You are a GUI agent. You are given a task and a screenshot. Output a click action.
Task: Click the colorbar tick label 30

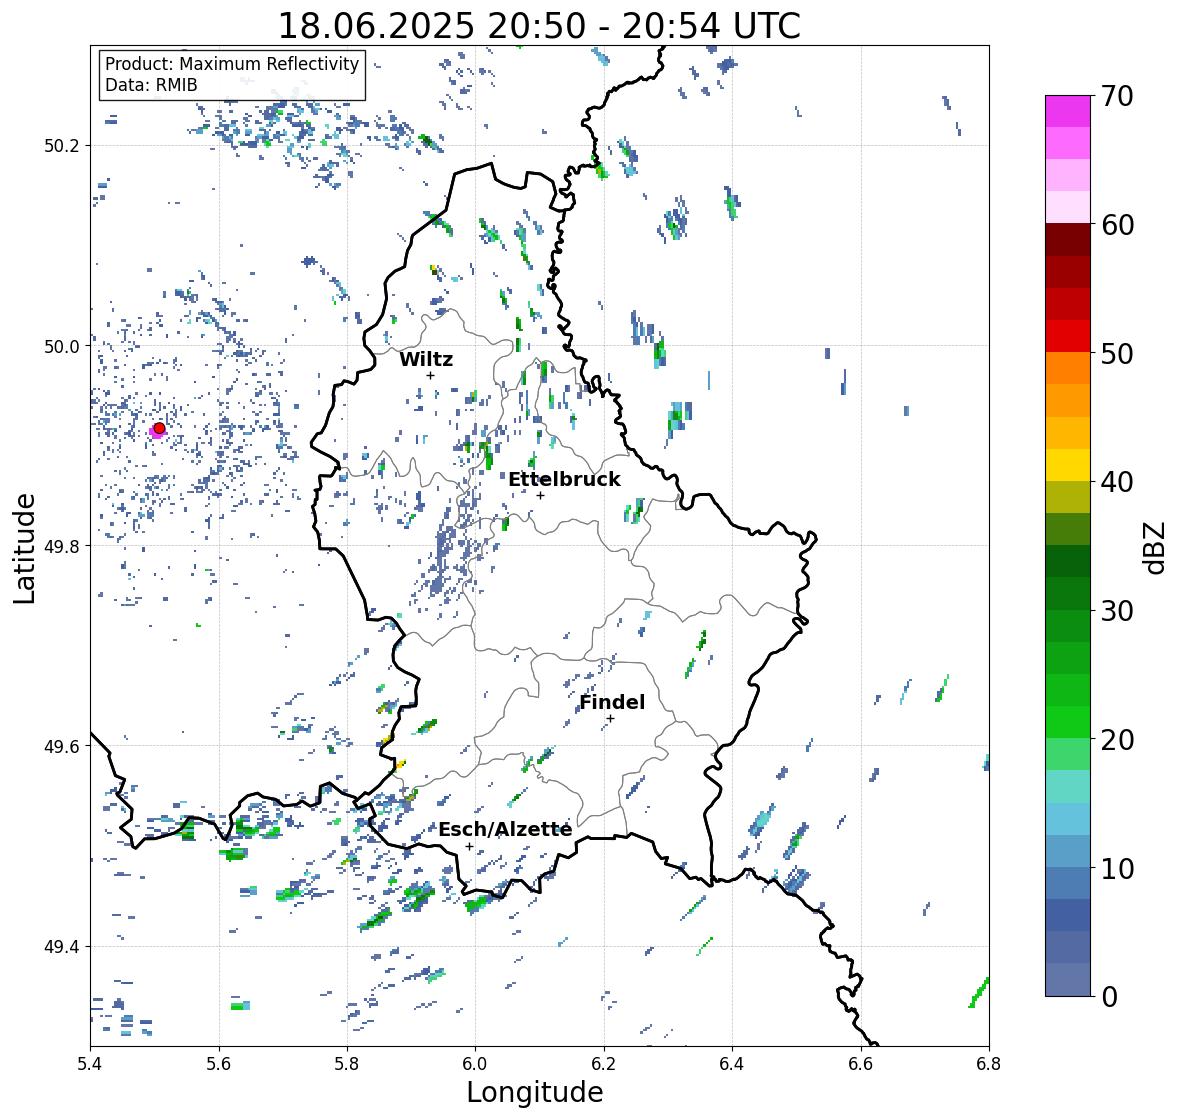click(1117, 611)
